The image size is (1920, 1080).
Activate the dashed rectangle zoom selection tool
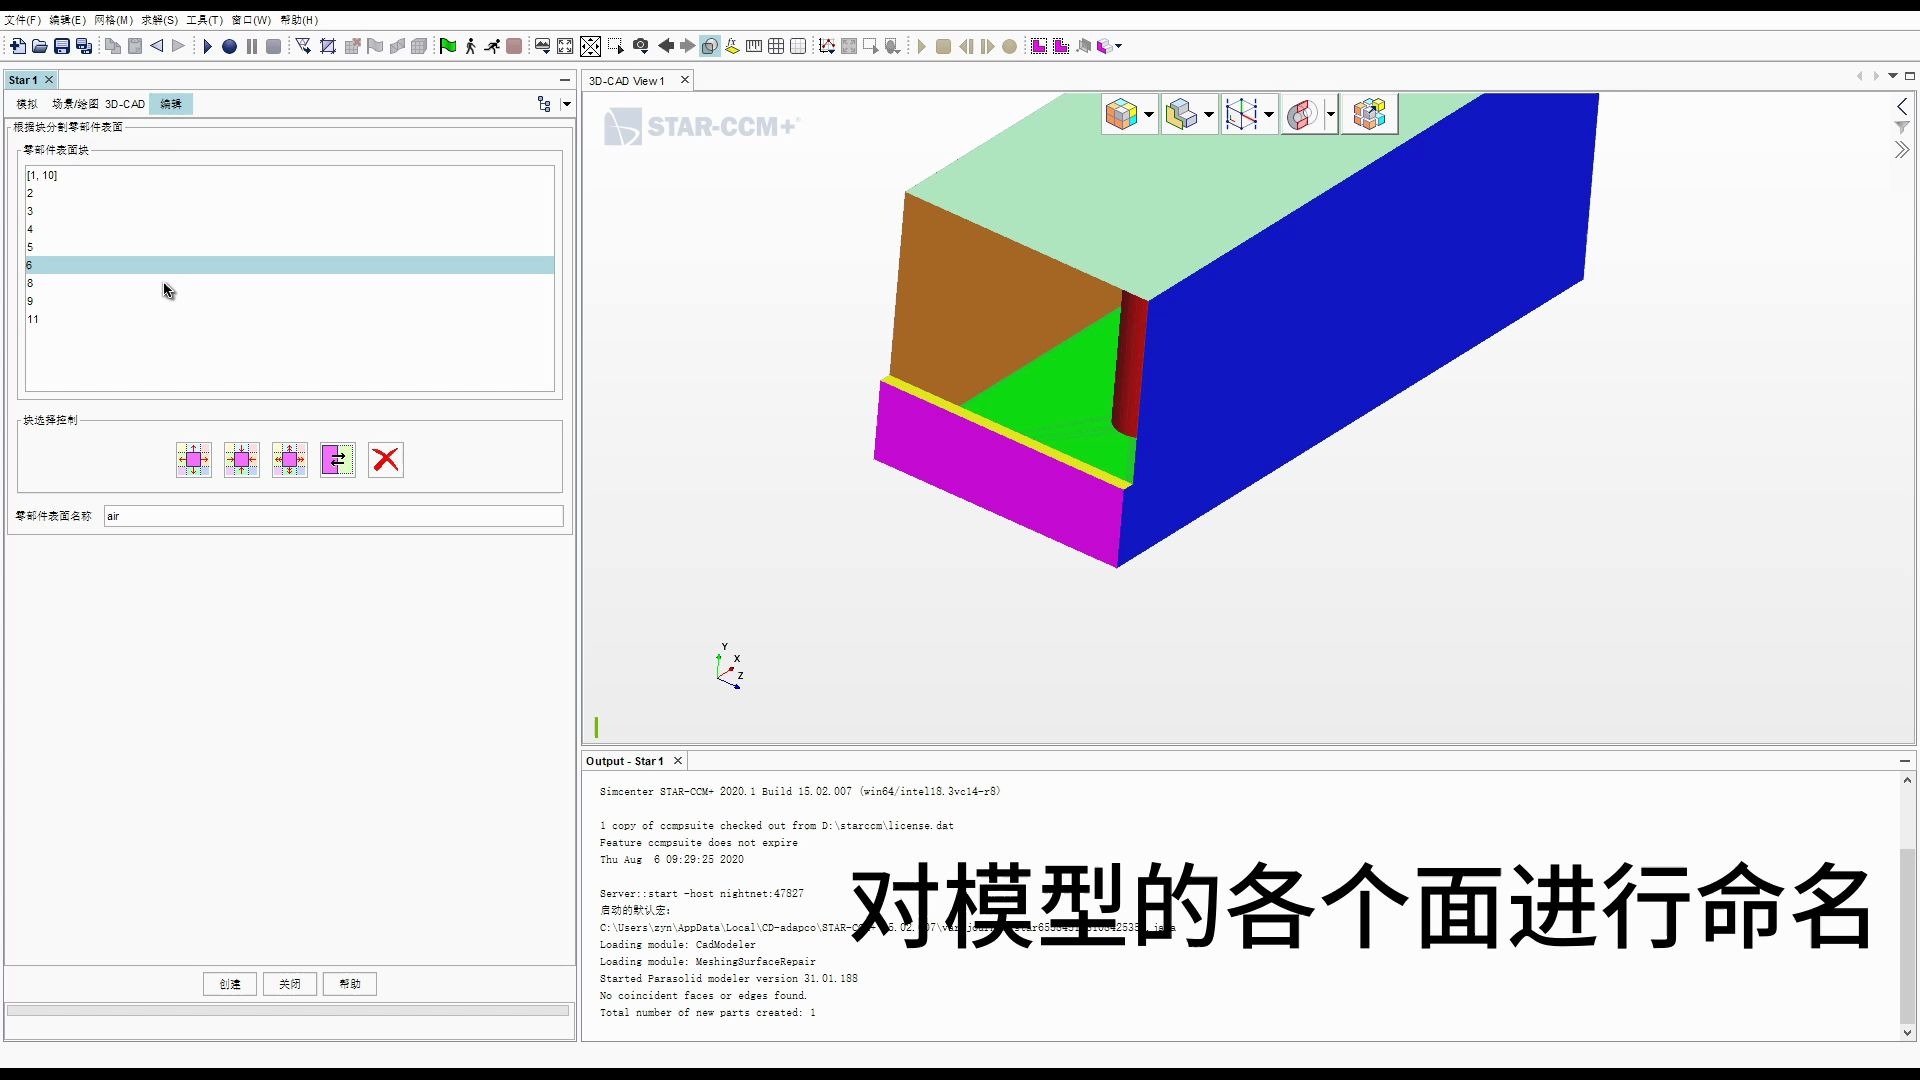(615, 46)
